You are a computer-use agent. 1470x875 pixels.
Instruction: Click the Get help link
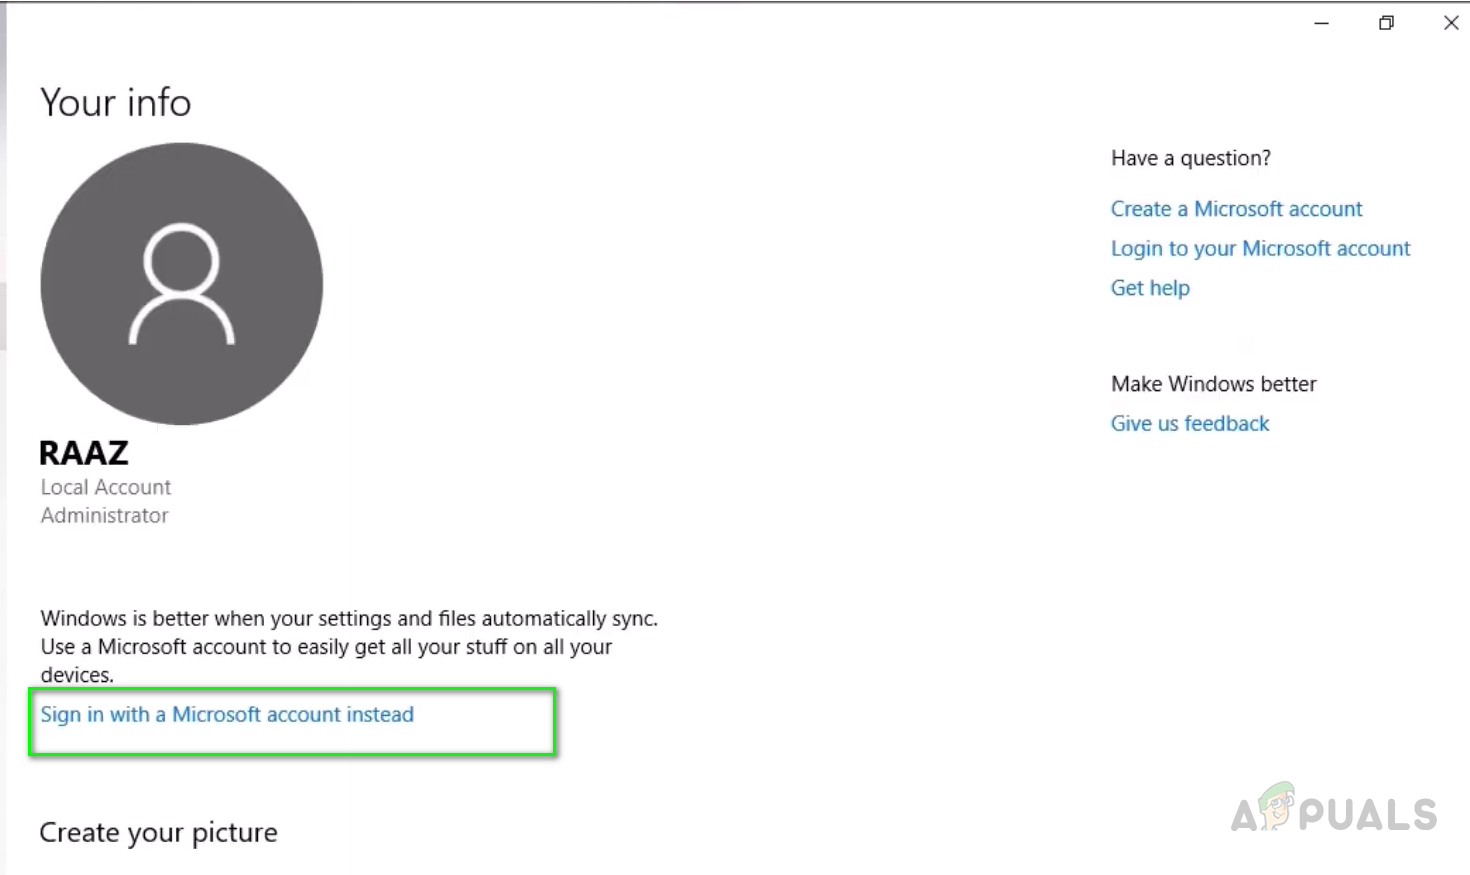click(1150, 289)
